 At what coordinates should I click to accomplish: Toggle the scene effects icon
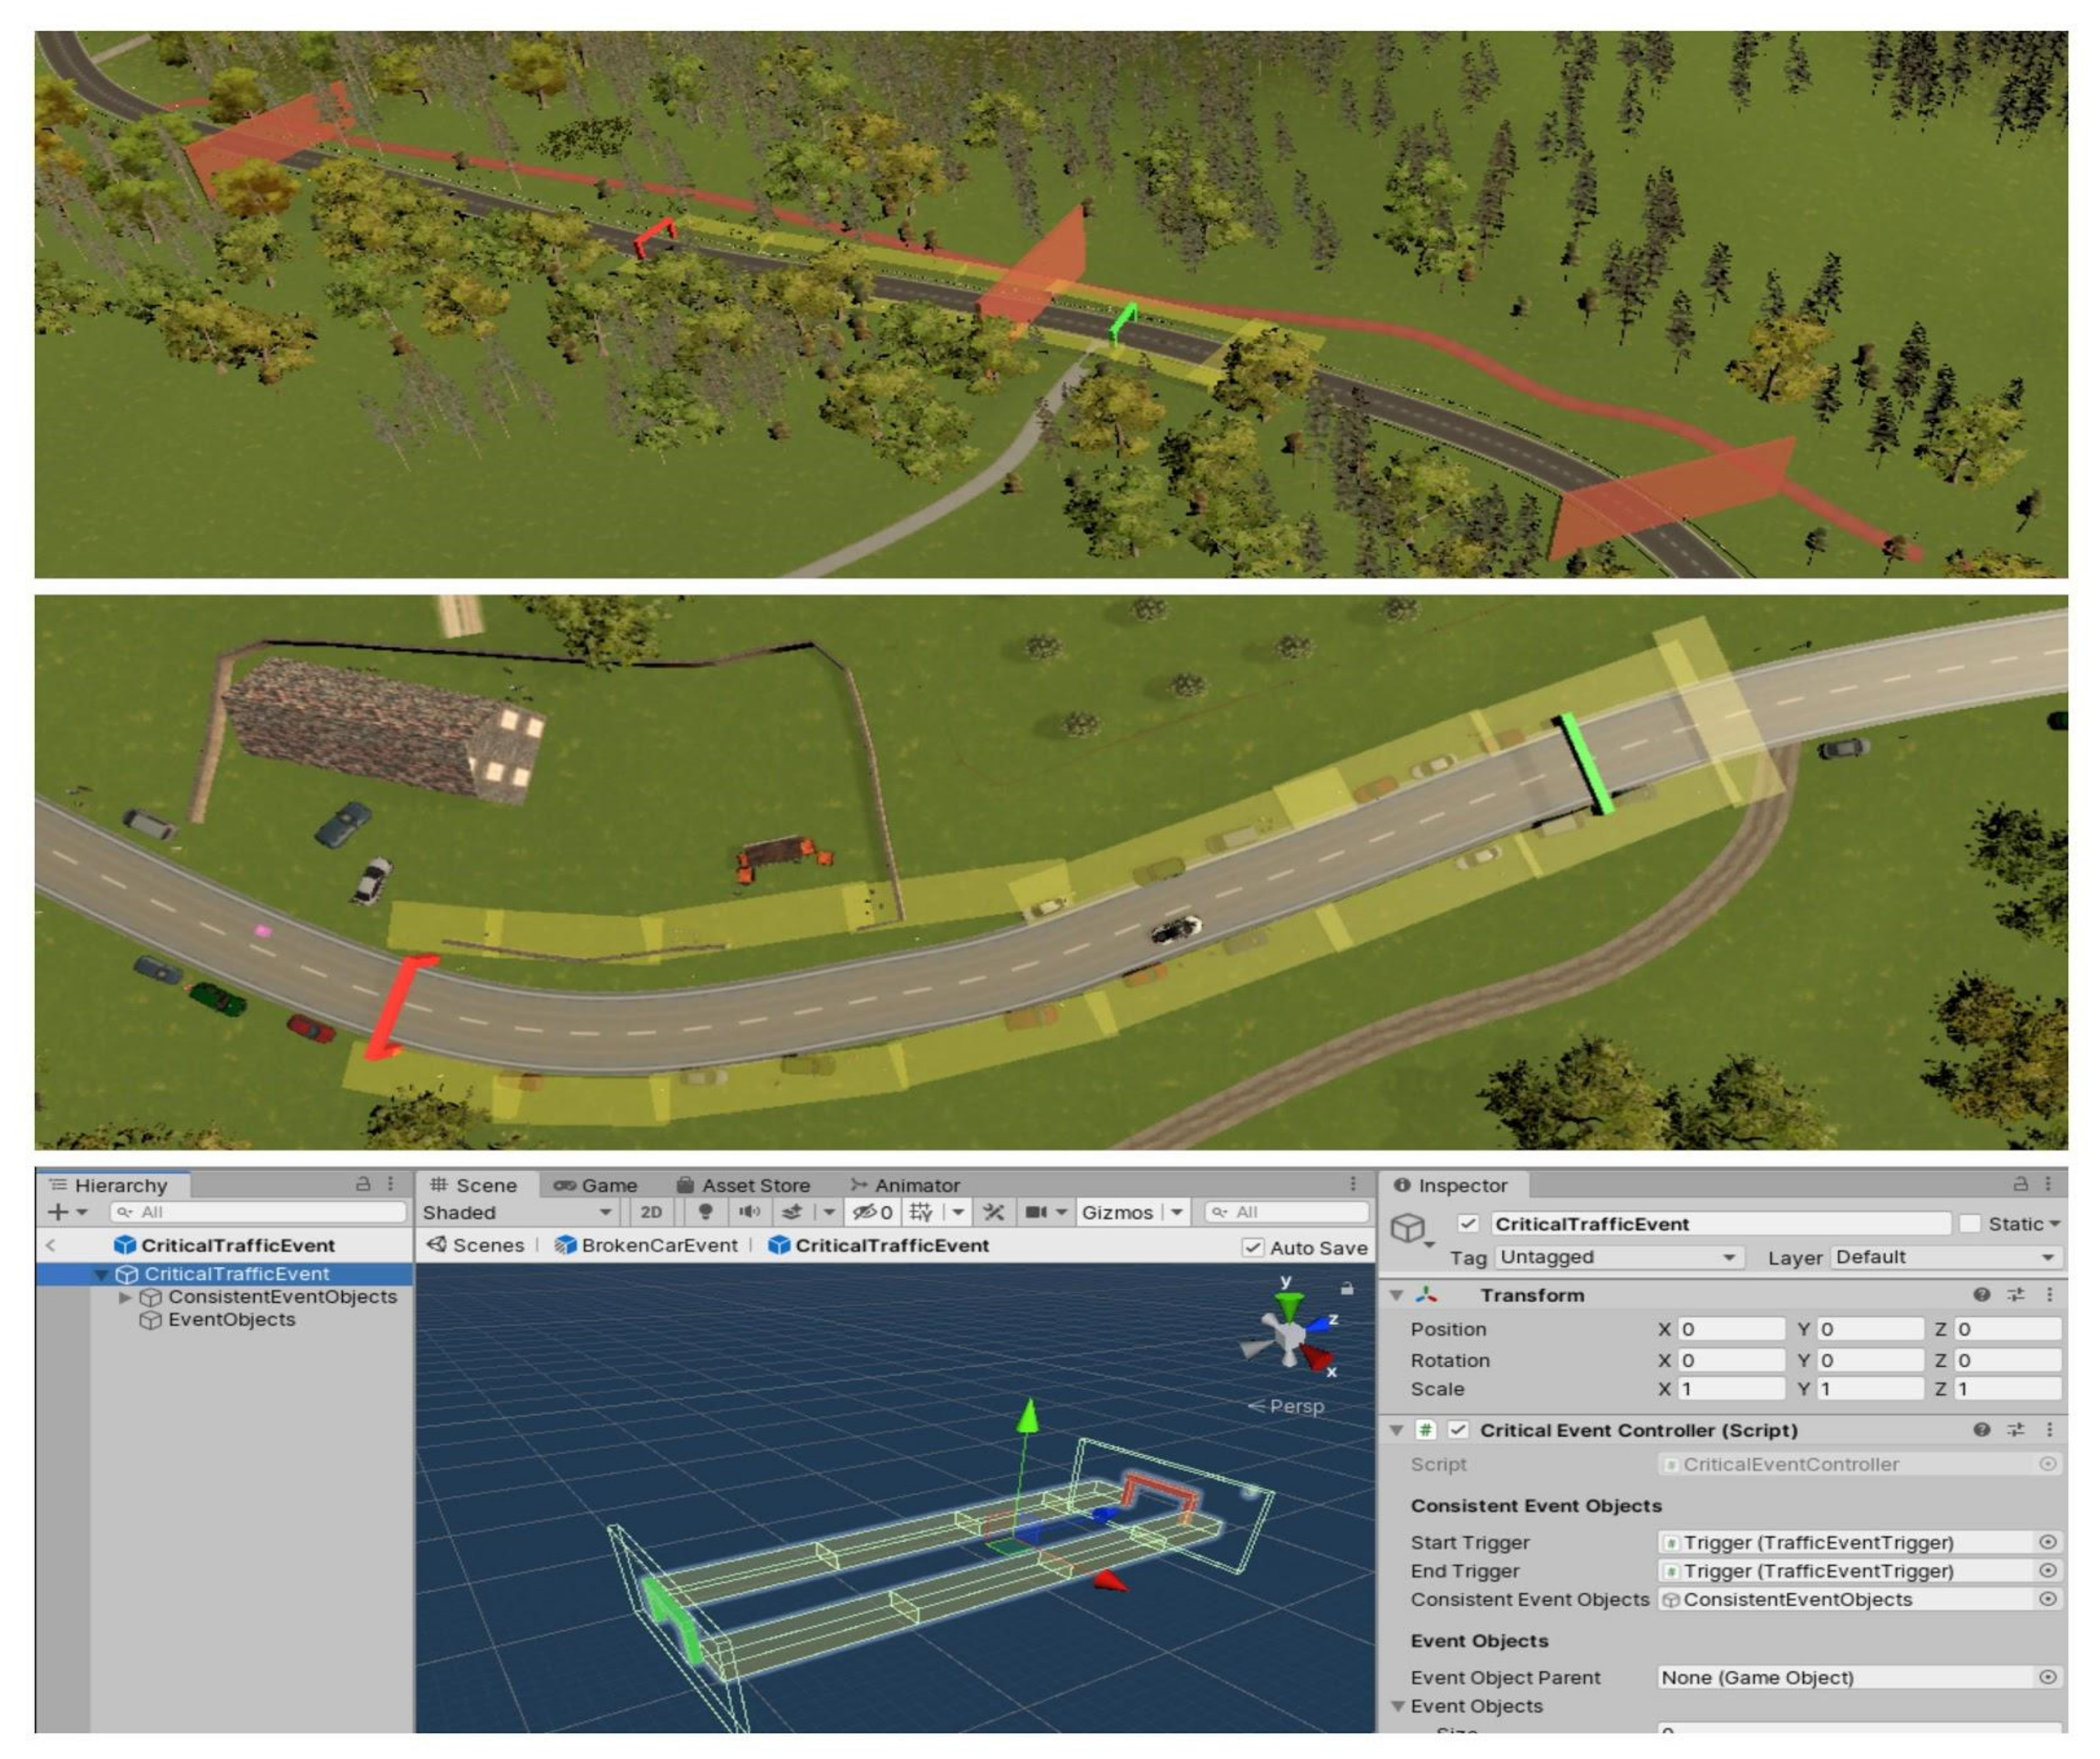[792, 1212]
